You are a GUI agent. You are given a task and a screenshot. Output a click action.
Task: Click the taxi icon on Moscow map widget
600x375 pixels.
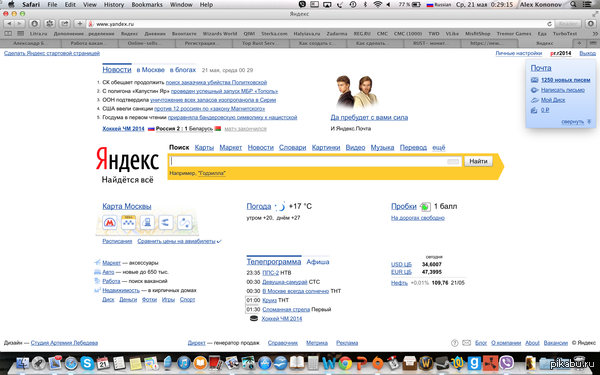pyautogui.click(x=128, y=222)
